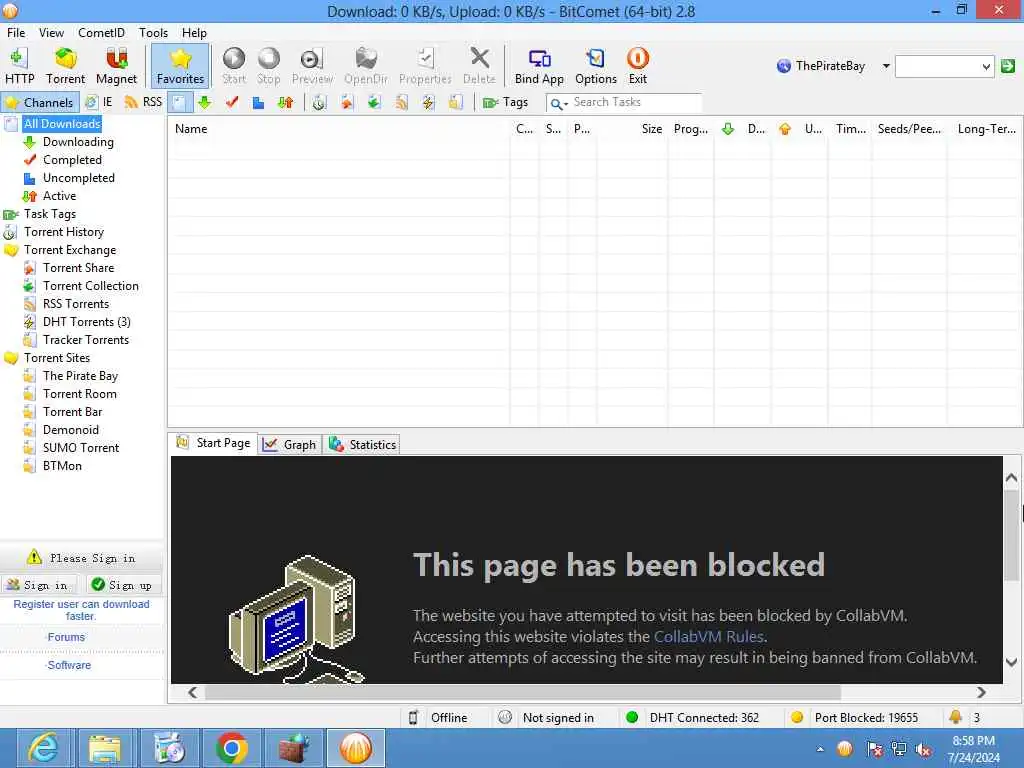Select Downloading in sidebar tree

(x=78, y=142)
